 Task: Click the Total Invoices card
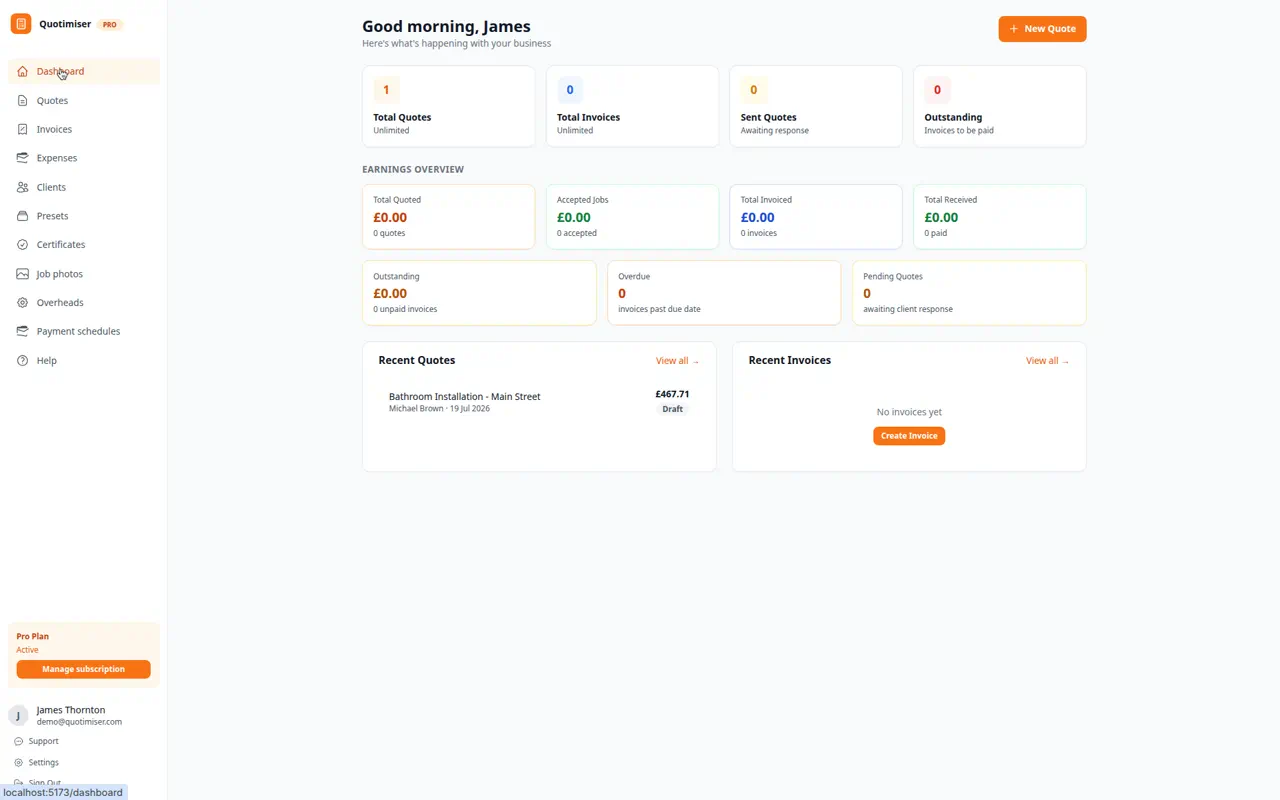[x=632, y=106]
